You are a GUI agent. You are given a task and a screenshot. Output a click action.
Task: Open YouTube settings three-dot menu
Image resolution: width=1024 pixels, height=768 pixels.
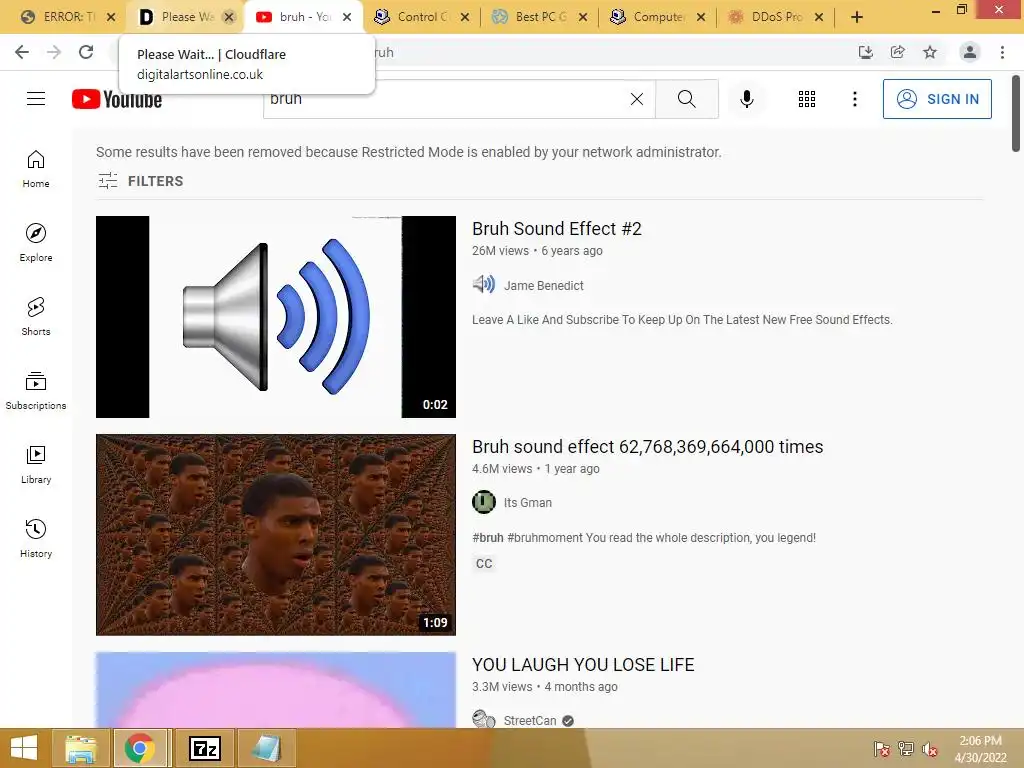point(854,99)
